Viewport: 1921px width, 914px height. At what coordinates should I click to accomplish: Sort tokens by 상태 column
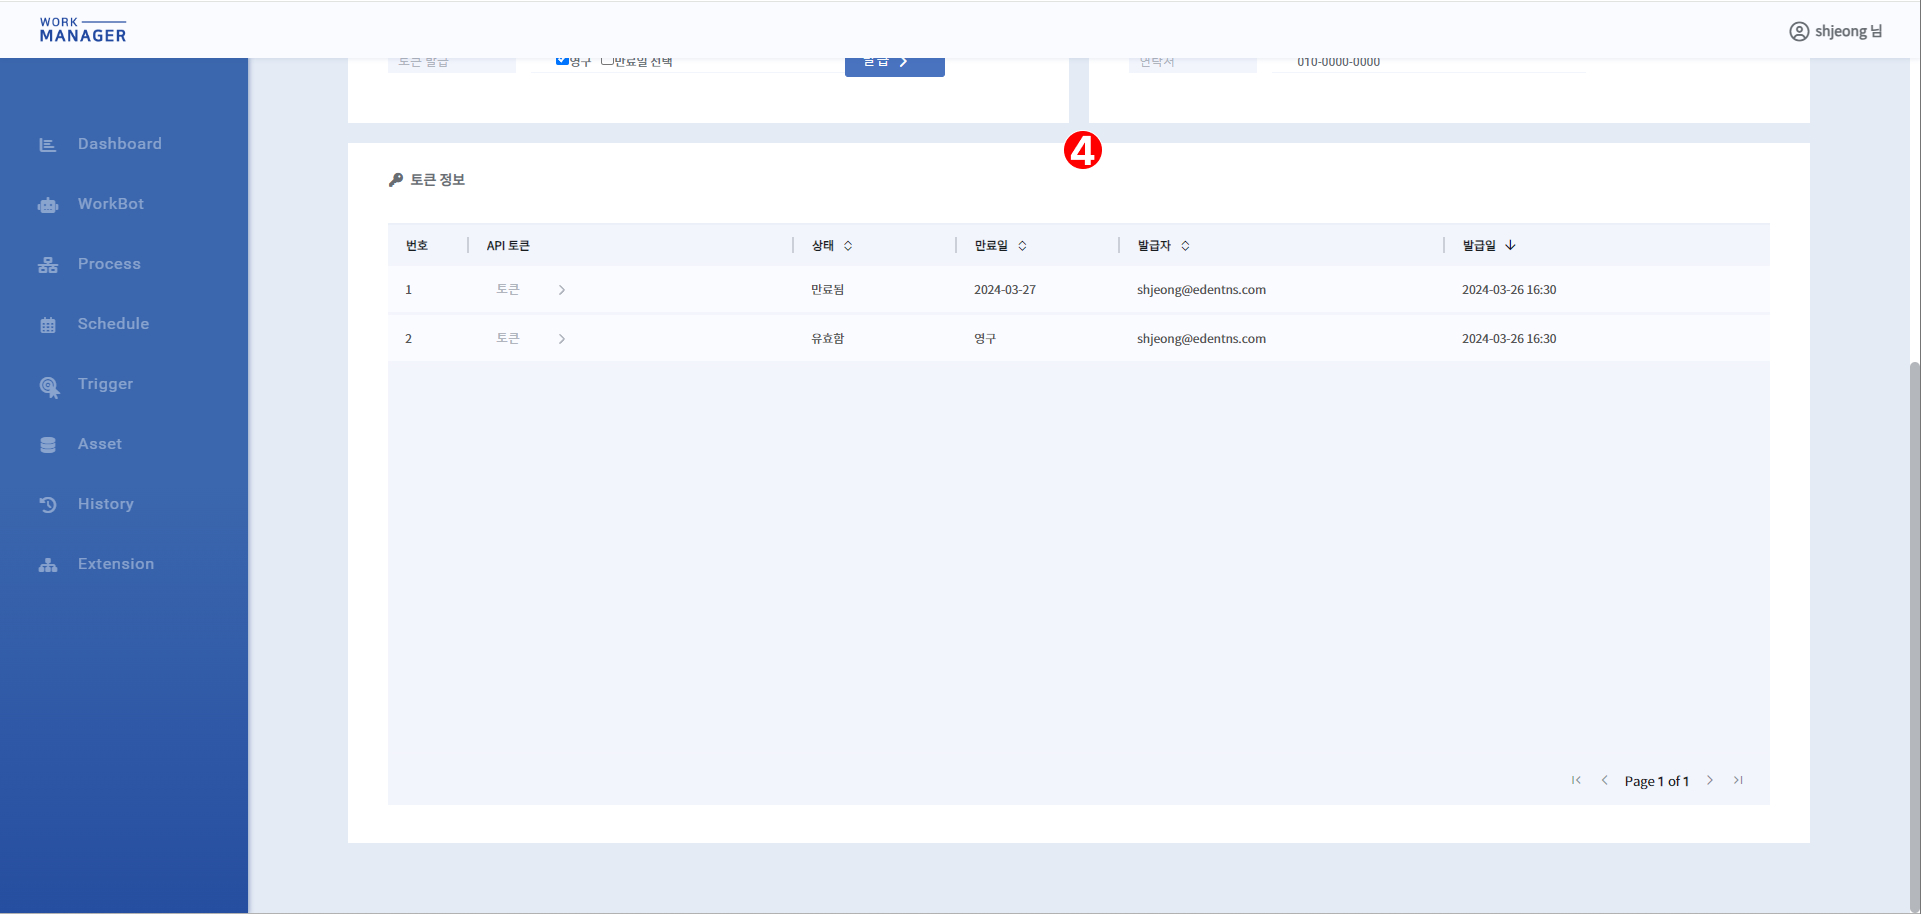pyautogui.click(x=848, y=245)
